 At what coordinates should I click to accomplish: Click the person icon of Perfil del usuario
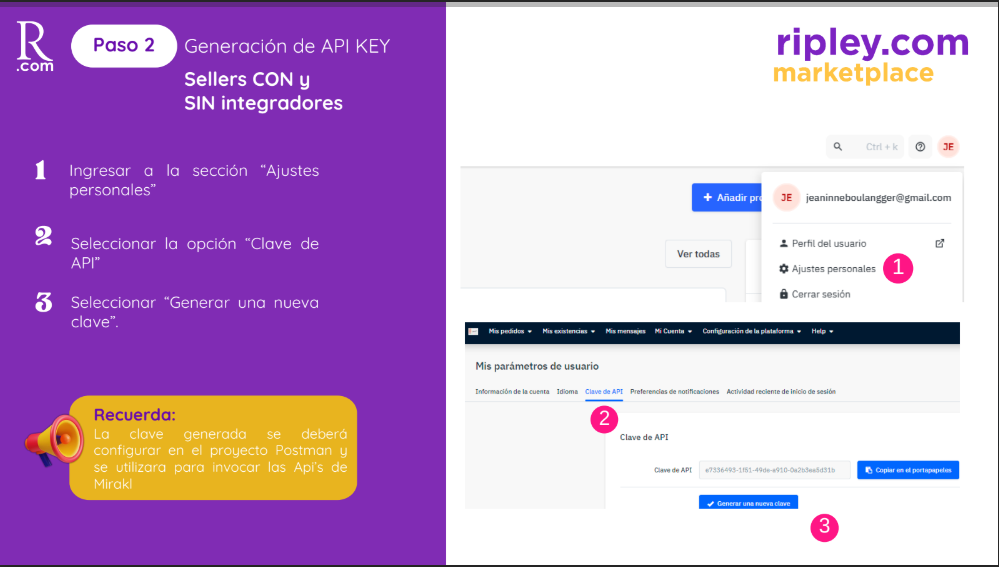click(784, 243)
